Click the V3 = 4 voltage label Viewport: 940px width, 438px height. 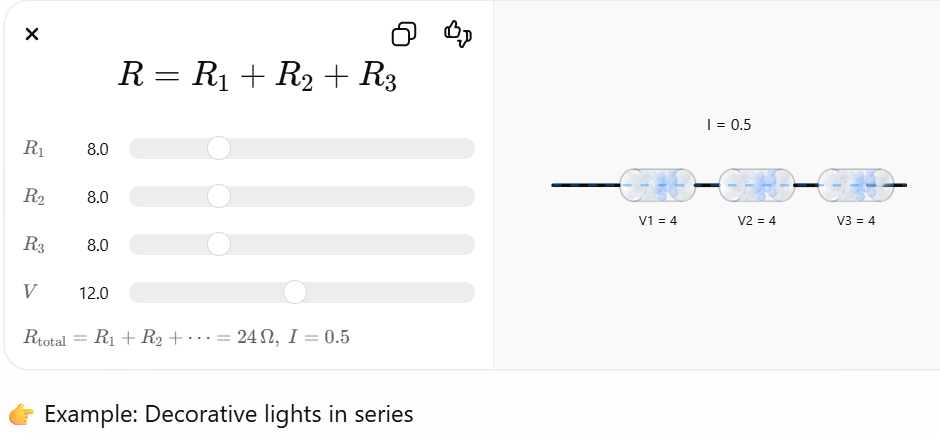click(x=856, y=221)
